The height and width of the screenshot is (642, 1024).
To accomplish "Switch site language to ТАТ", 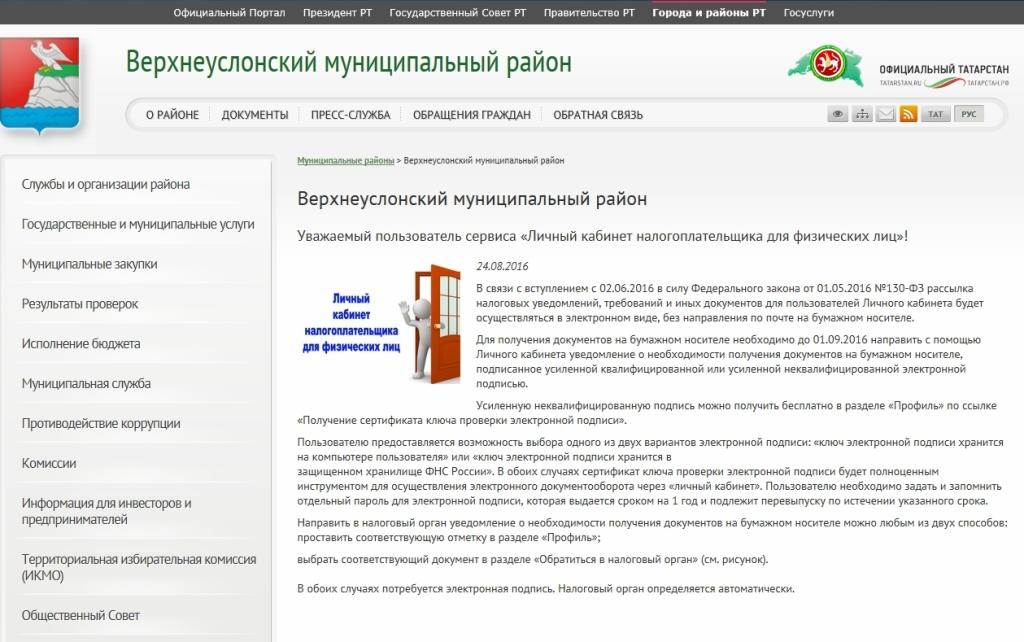I will point(936,114).
